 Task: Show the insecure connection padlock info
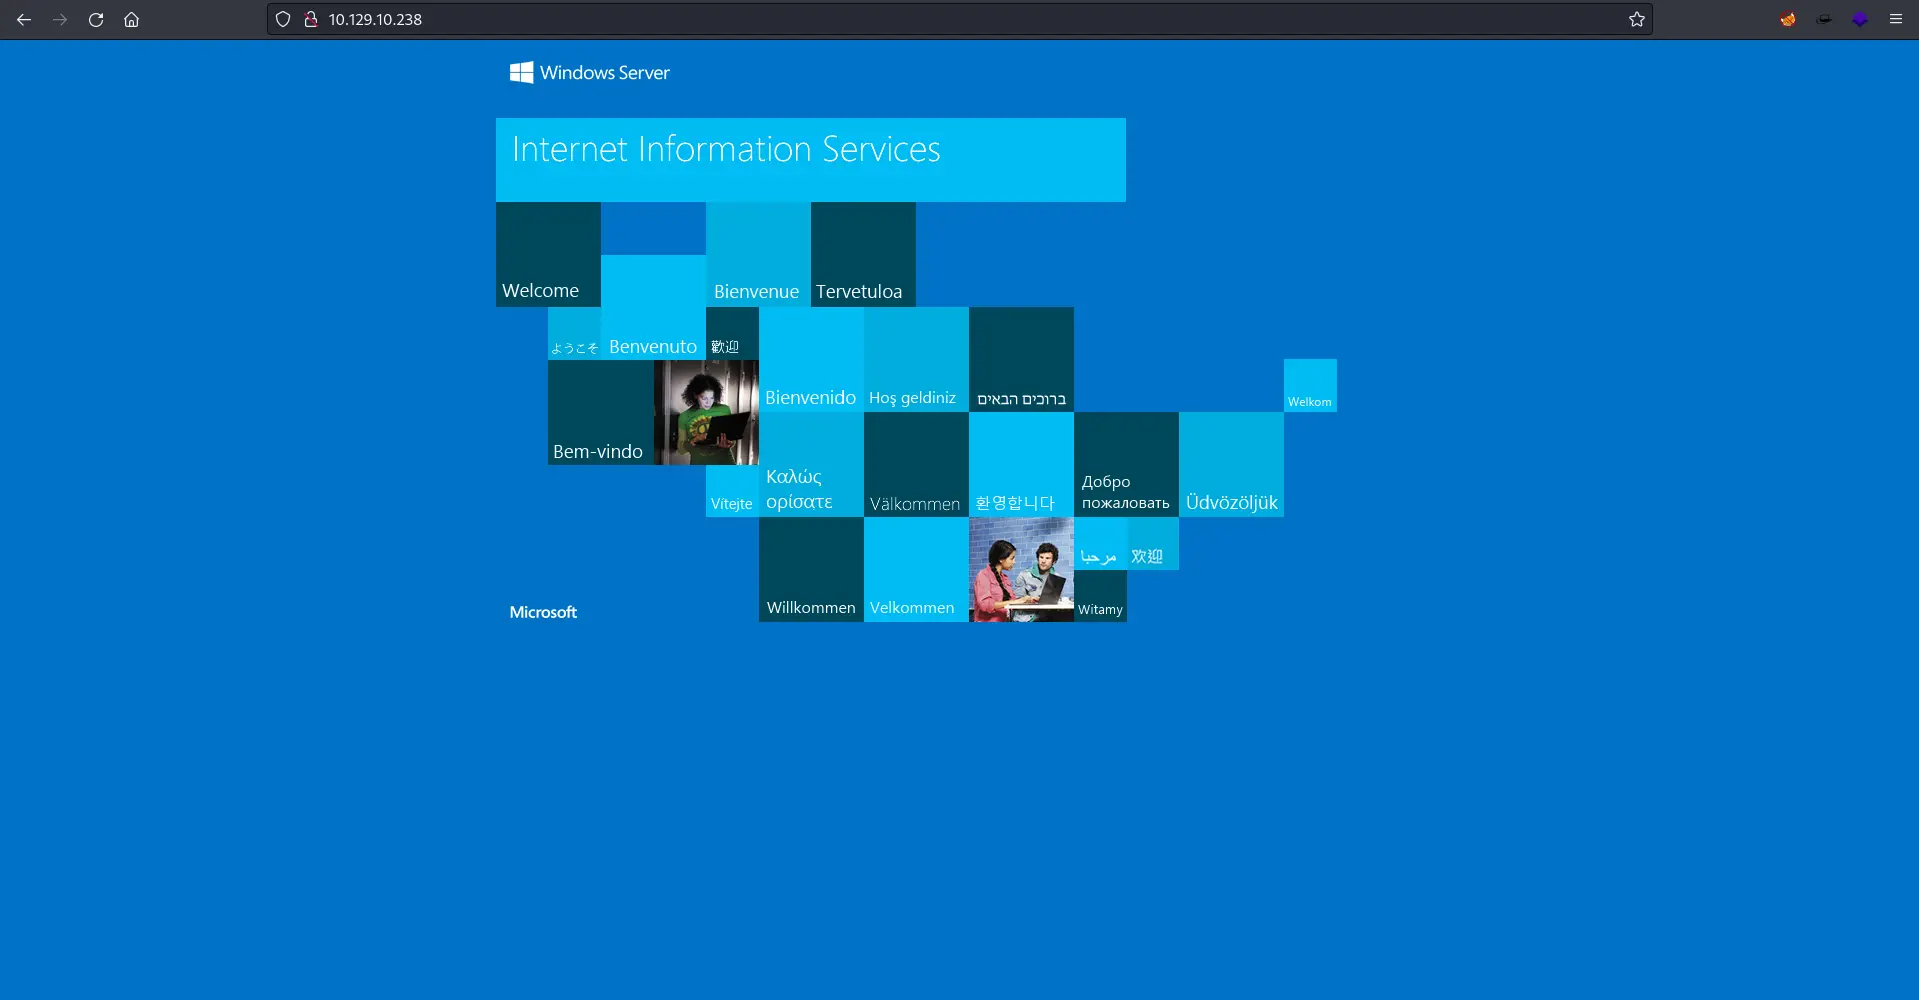pos(310,19)
